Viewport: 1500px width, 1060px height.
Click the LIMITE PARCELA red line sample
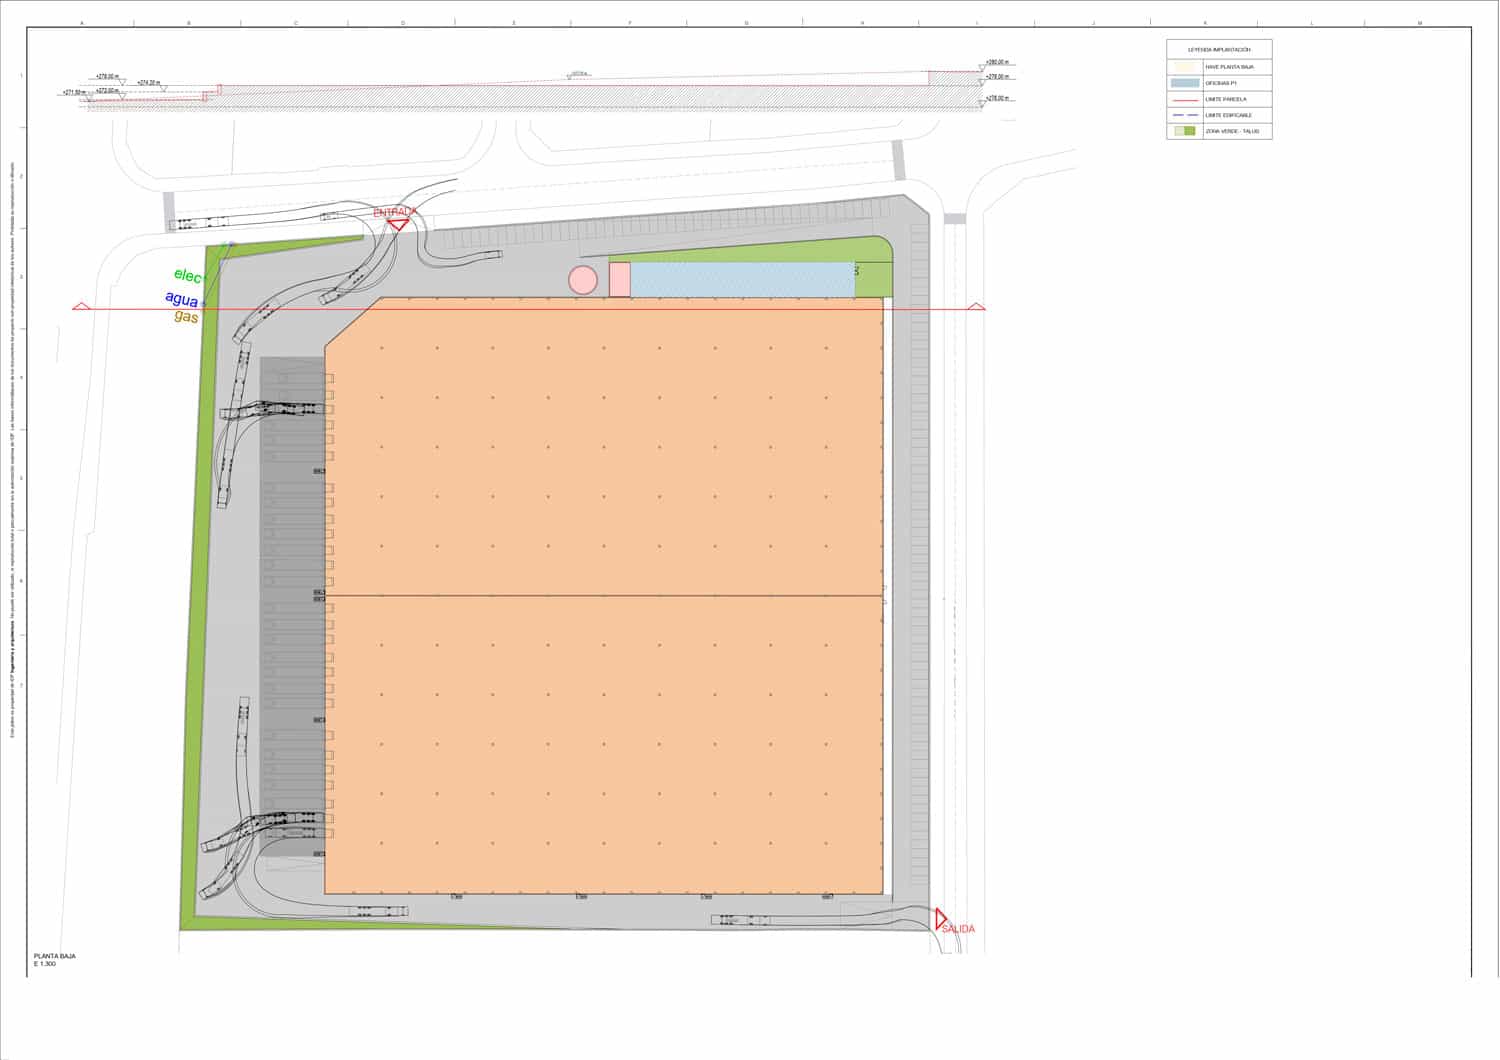(1185, 100)
